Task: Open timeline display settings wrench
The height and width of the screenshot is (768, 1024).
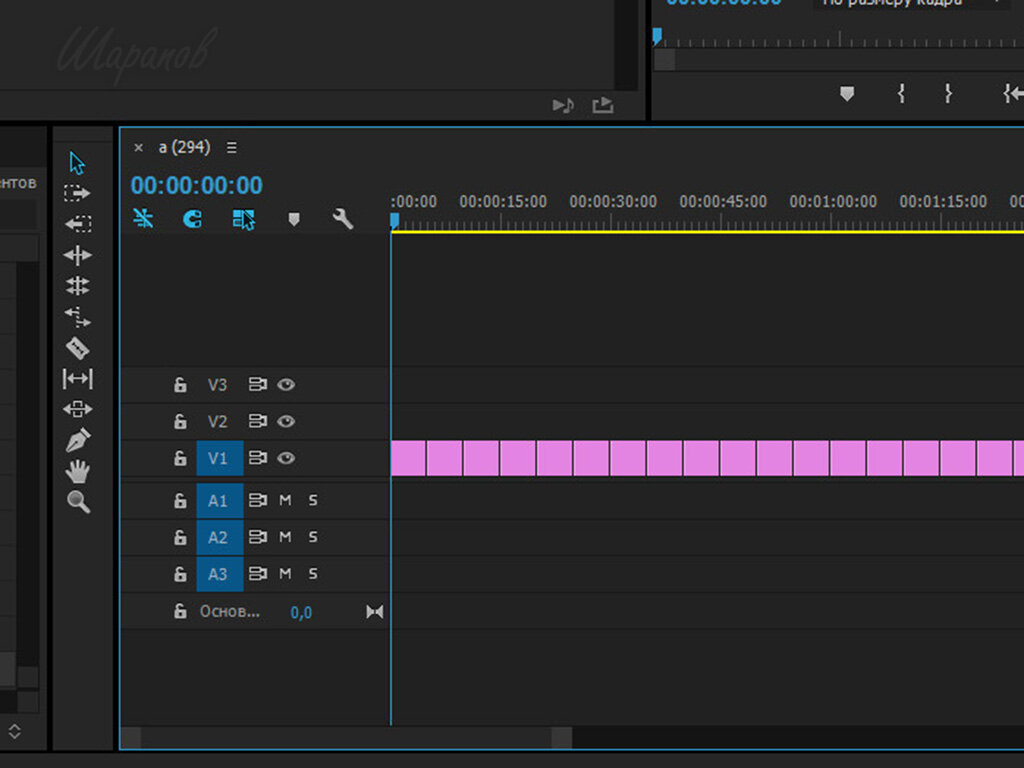Action: coord(343,219)
